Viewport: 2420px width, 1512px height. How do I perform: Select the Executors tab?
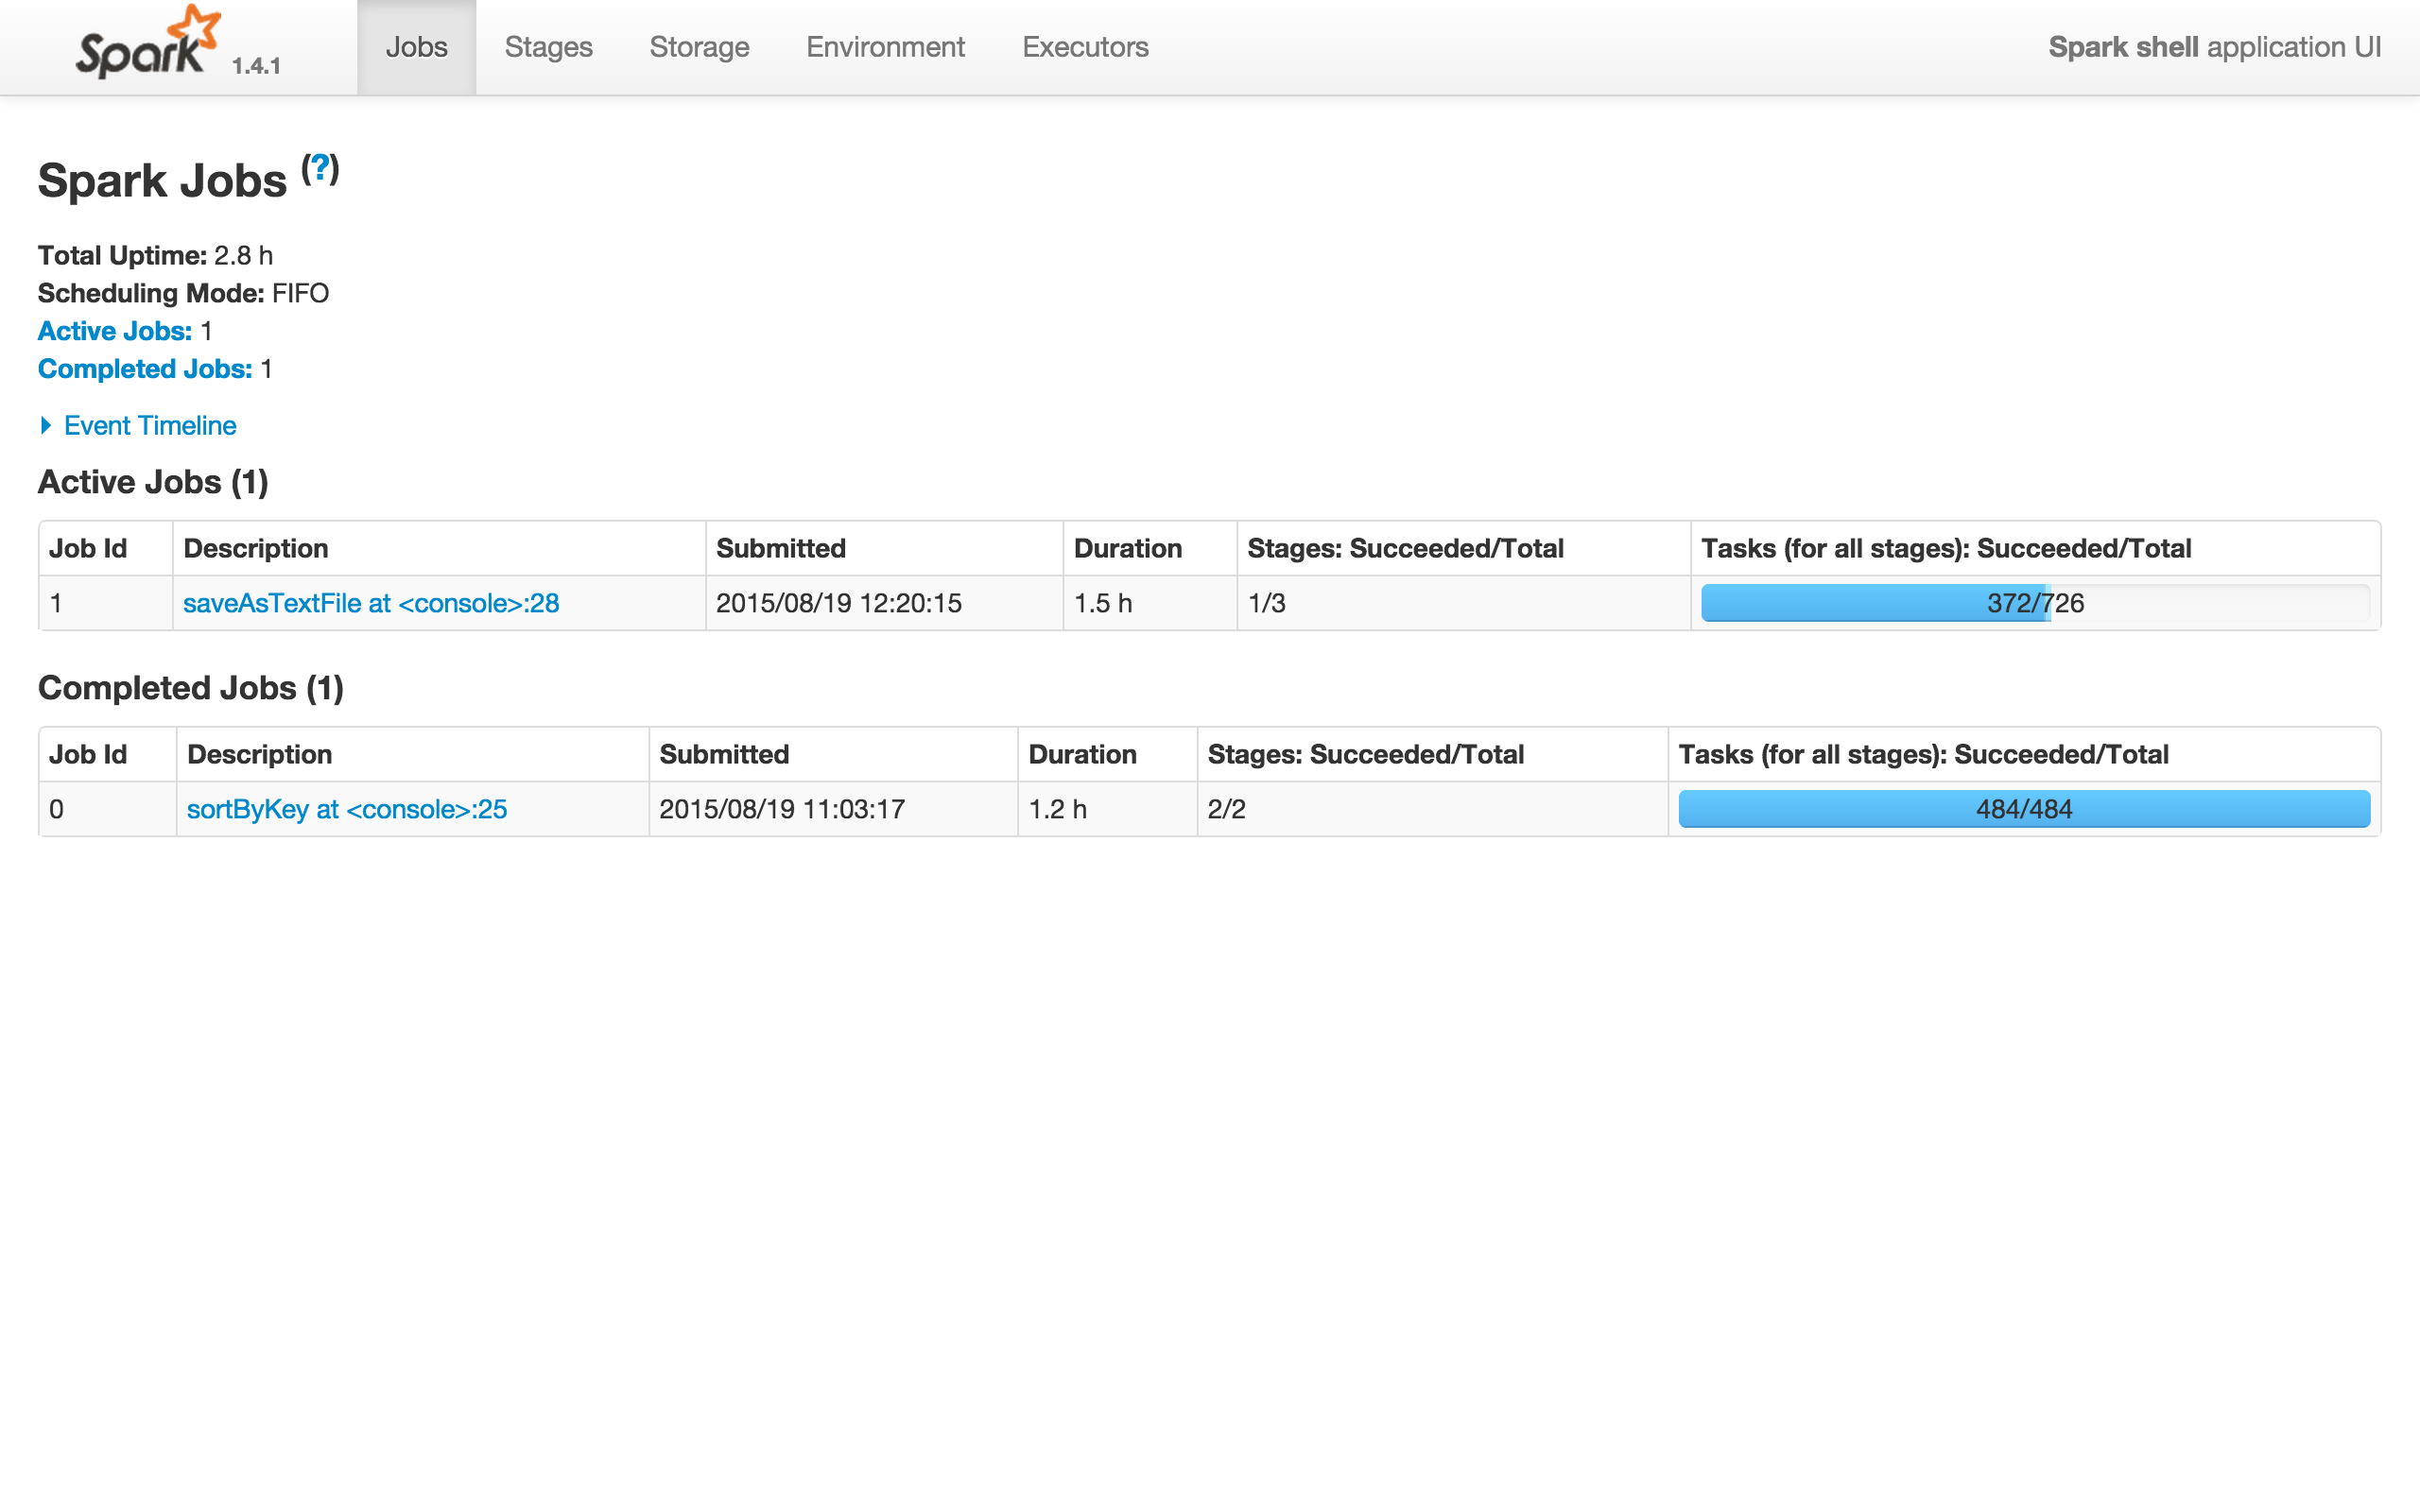[x=1085, y=47]
